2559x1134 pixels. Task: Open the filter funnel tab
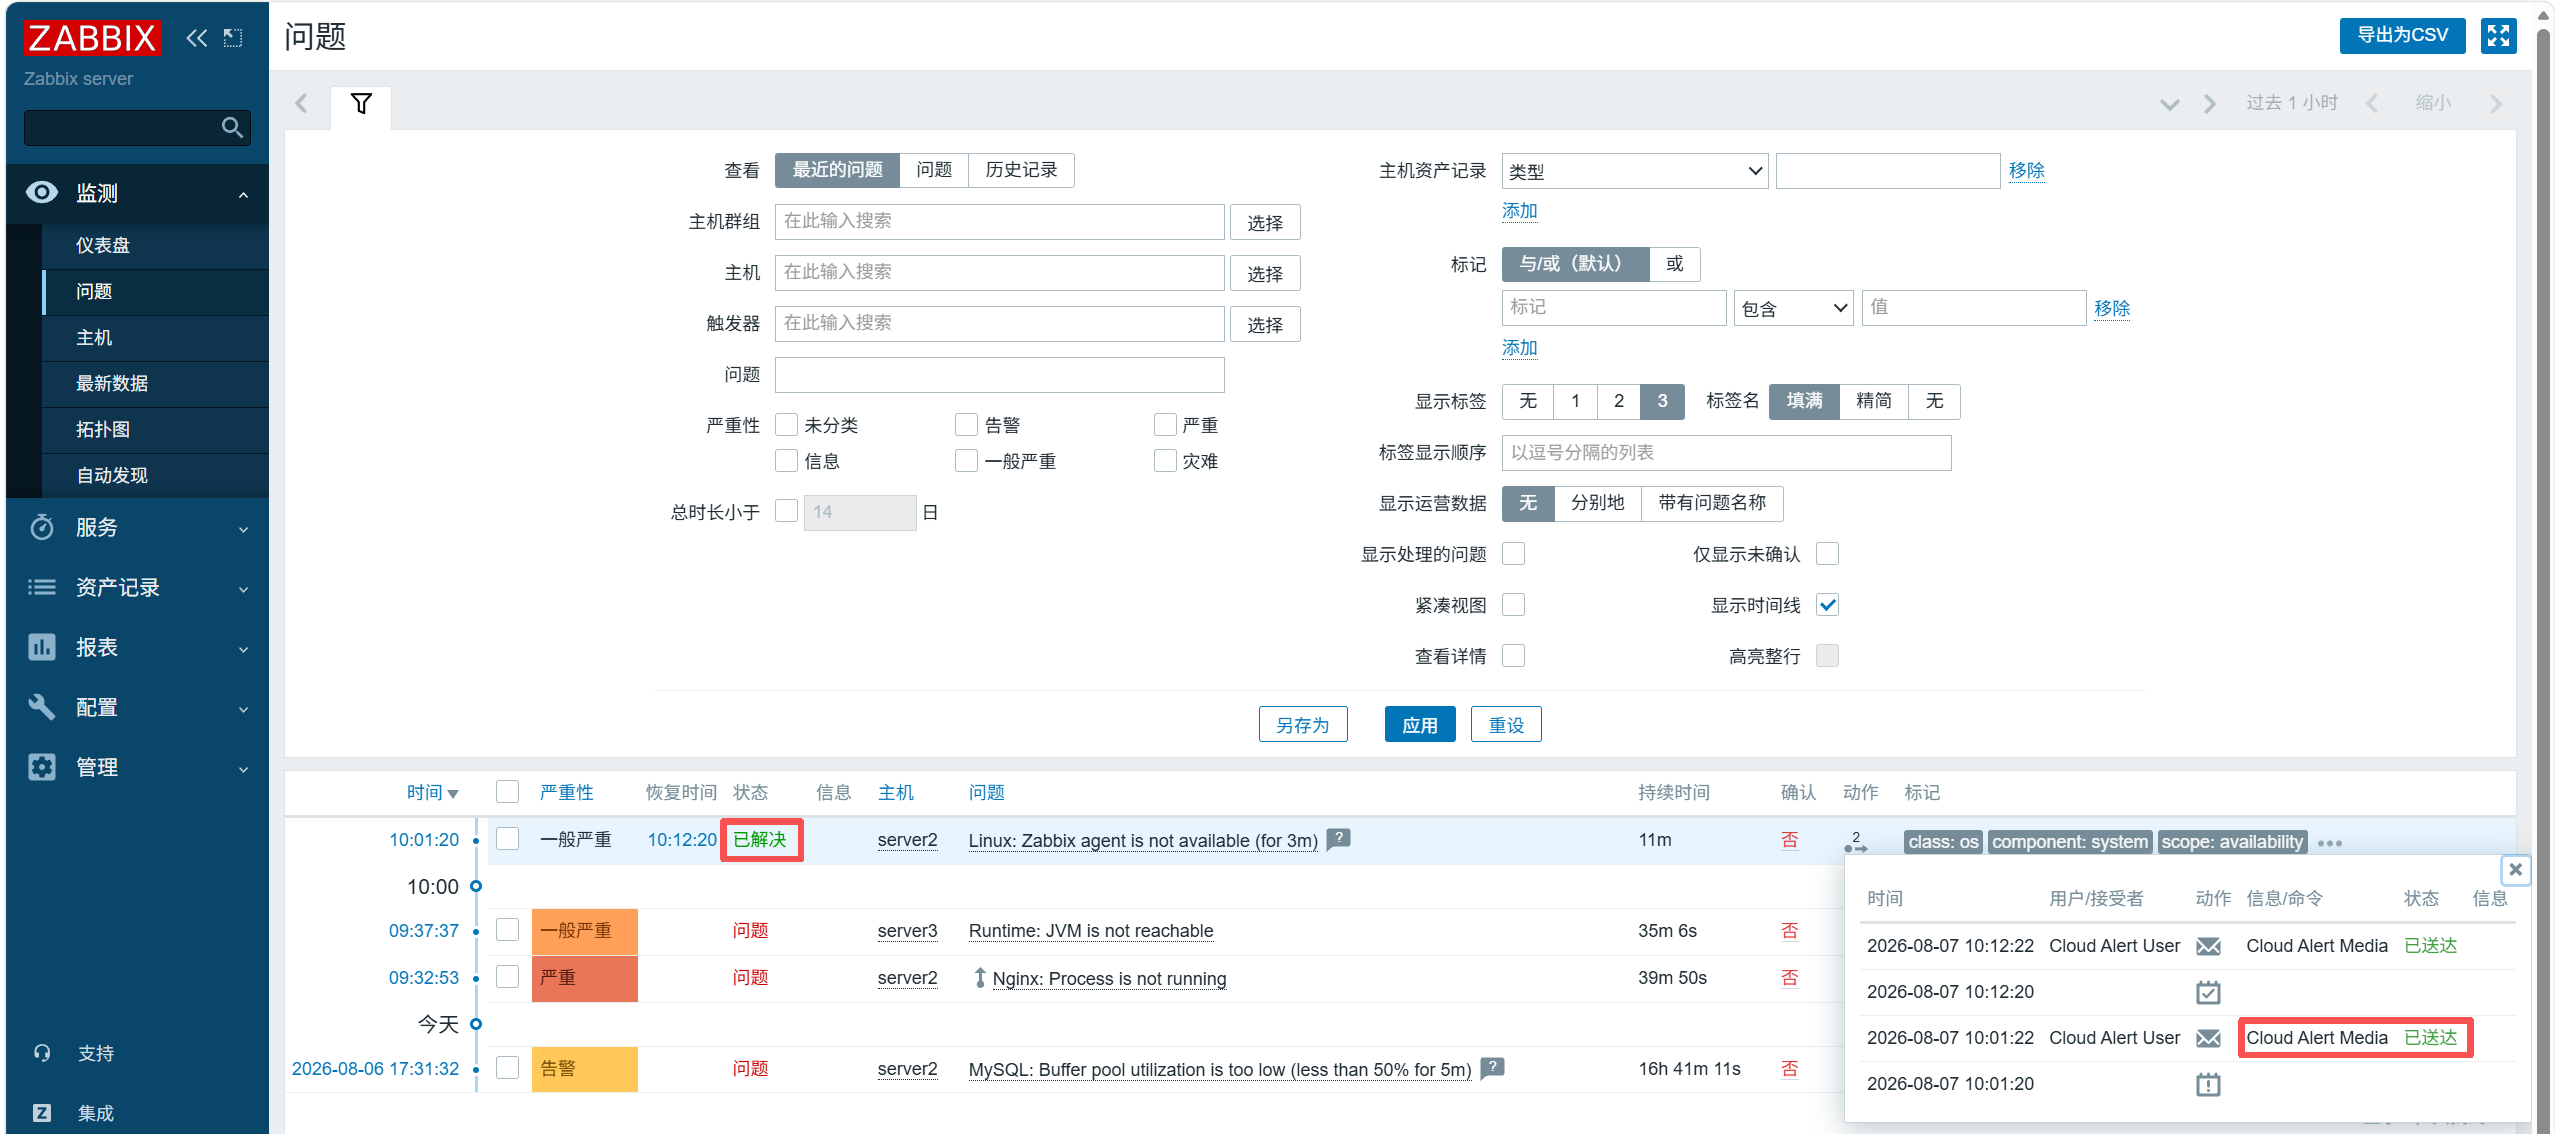pos(361,104)
